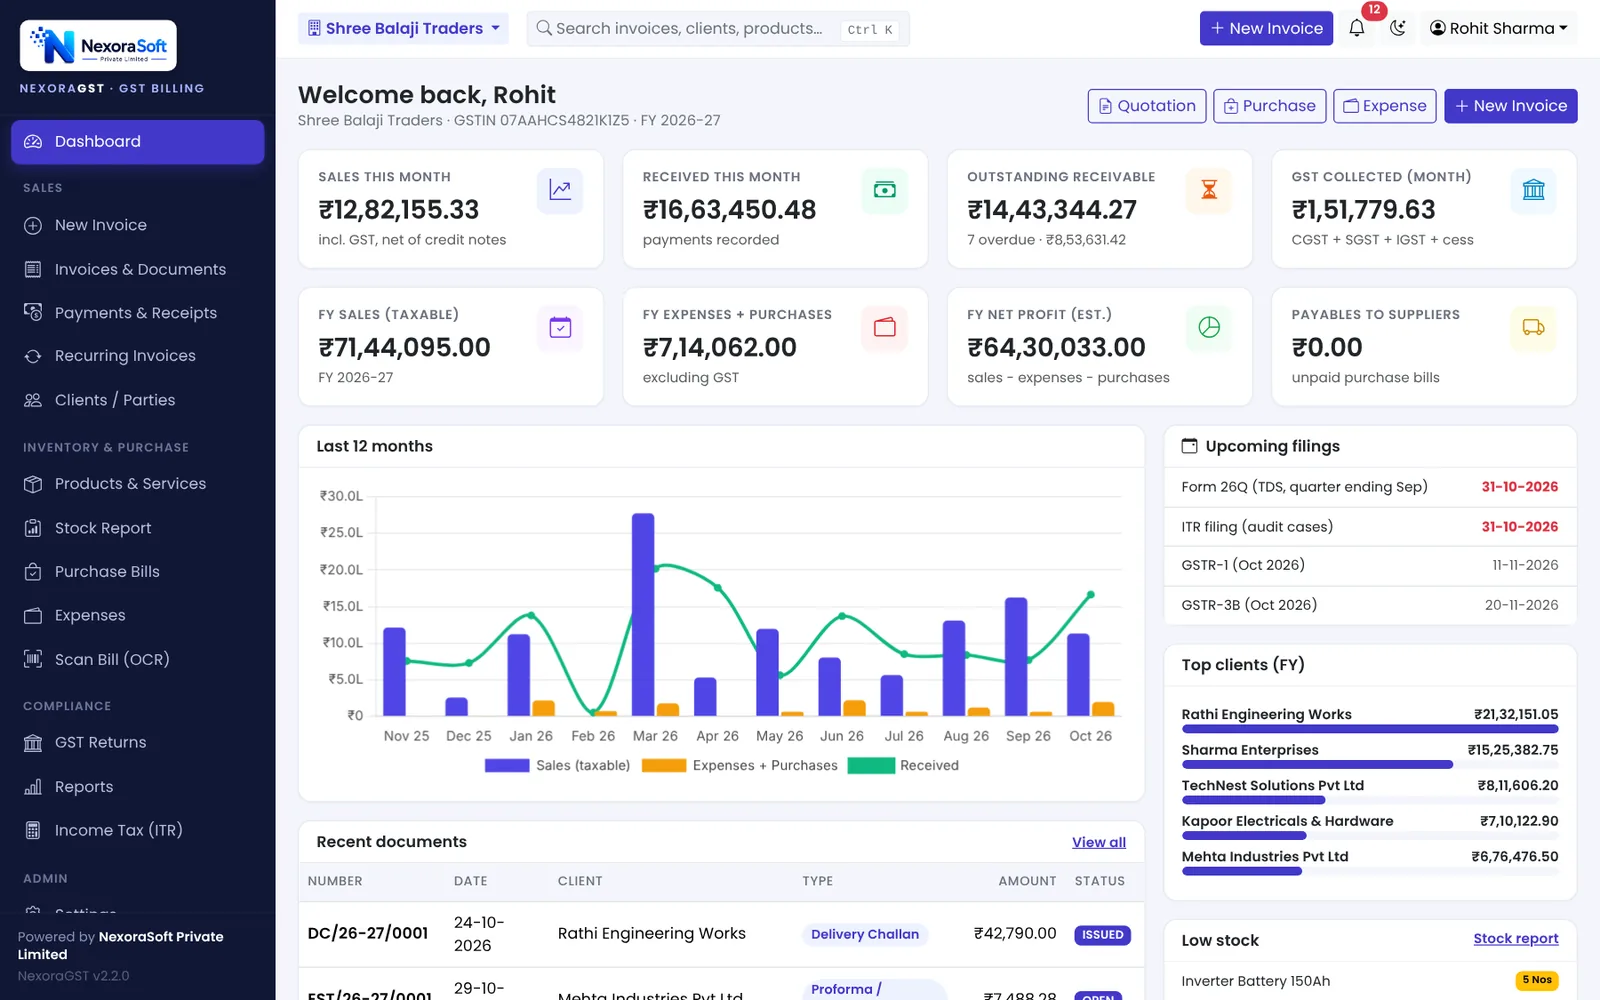Open New Invoice sidebar item
The width and height of the screenshot is (1600, 1000).
[138, 225]
